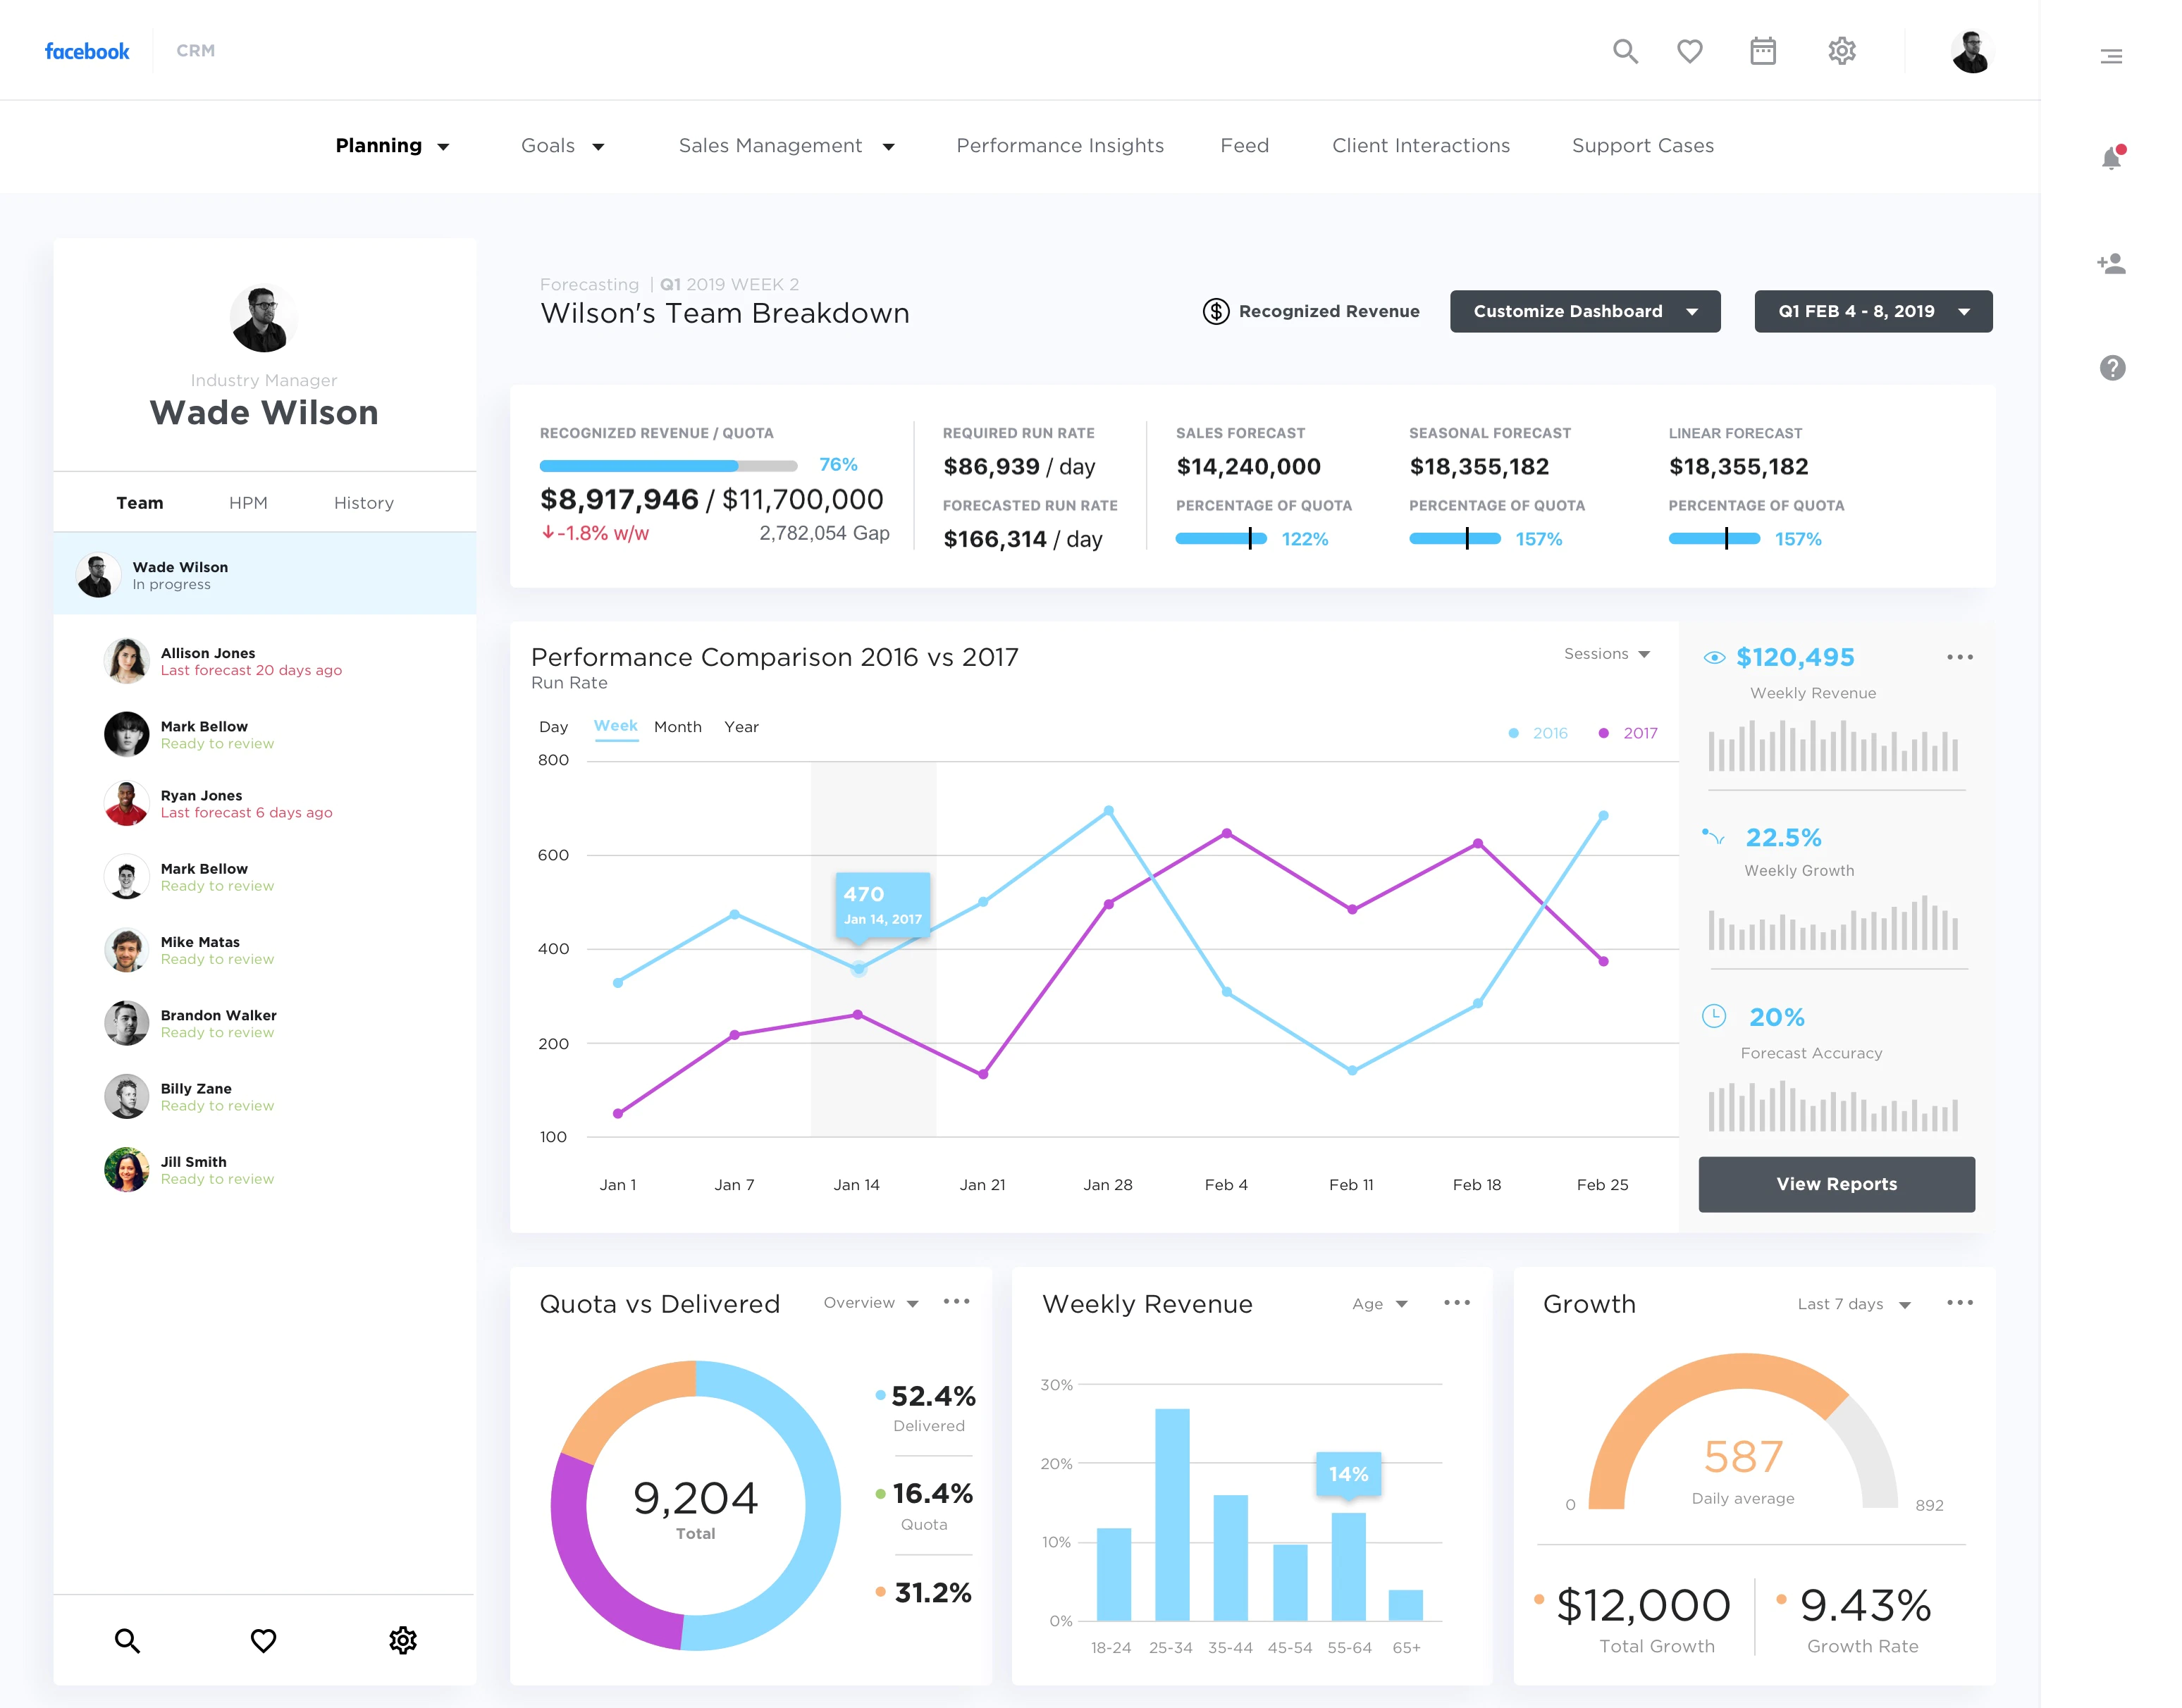2182x1708 pixels.
Task: Switch to the History tab
Action: (363, 503)
